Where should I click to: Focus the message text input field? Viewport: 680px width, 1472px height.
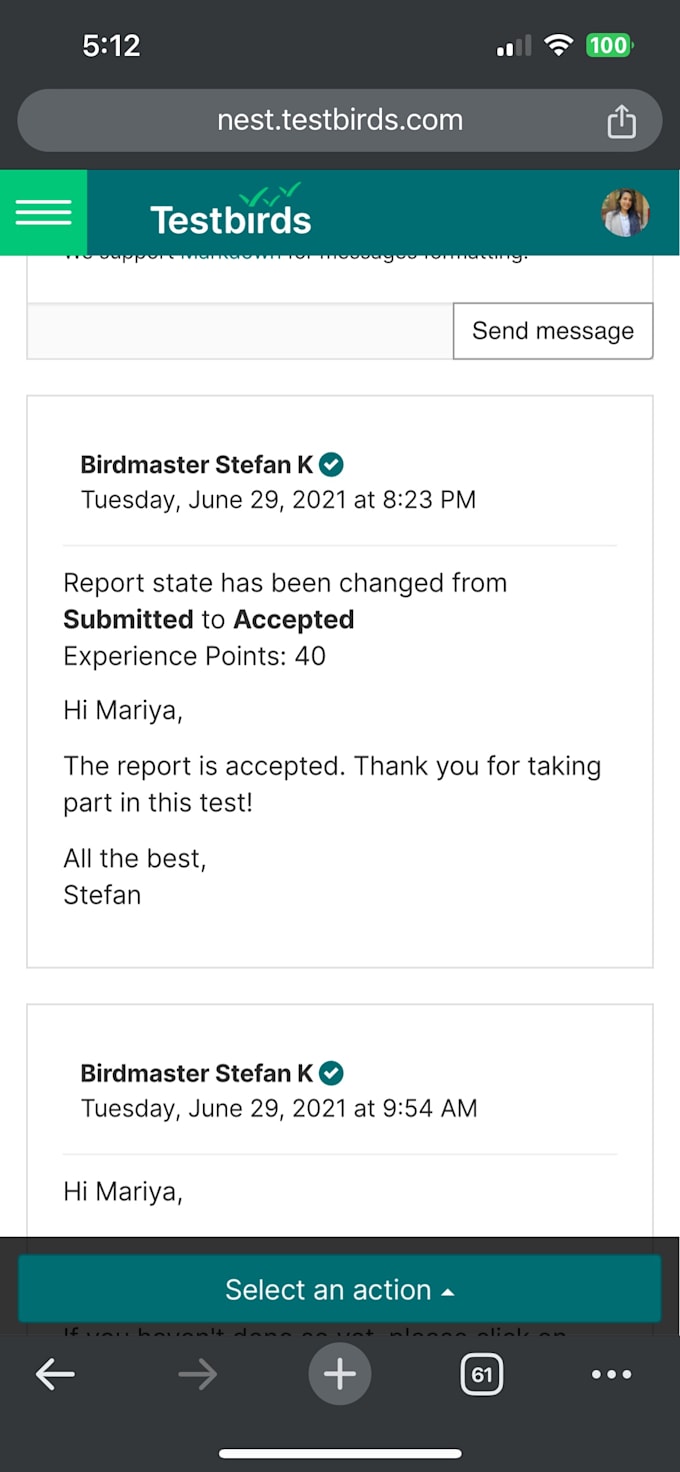(x=240, y=331)
